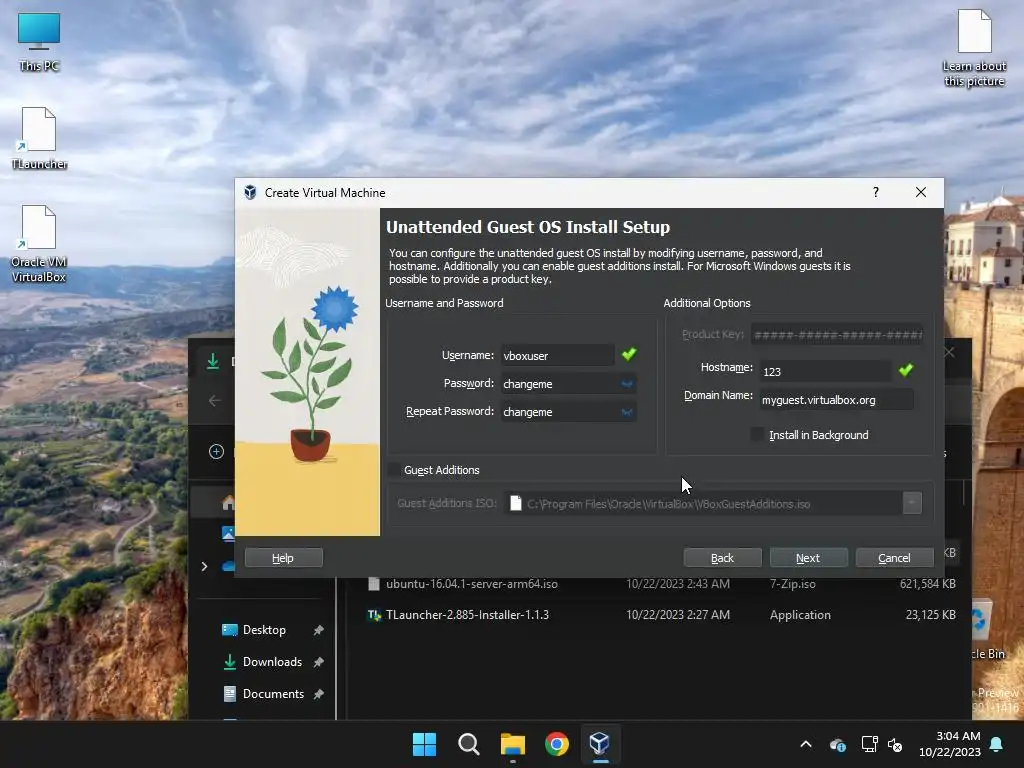
Task: Open Learn about this picture icon
Action: point(974,48)
